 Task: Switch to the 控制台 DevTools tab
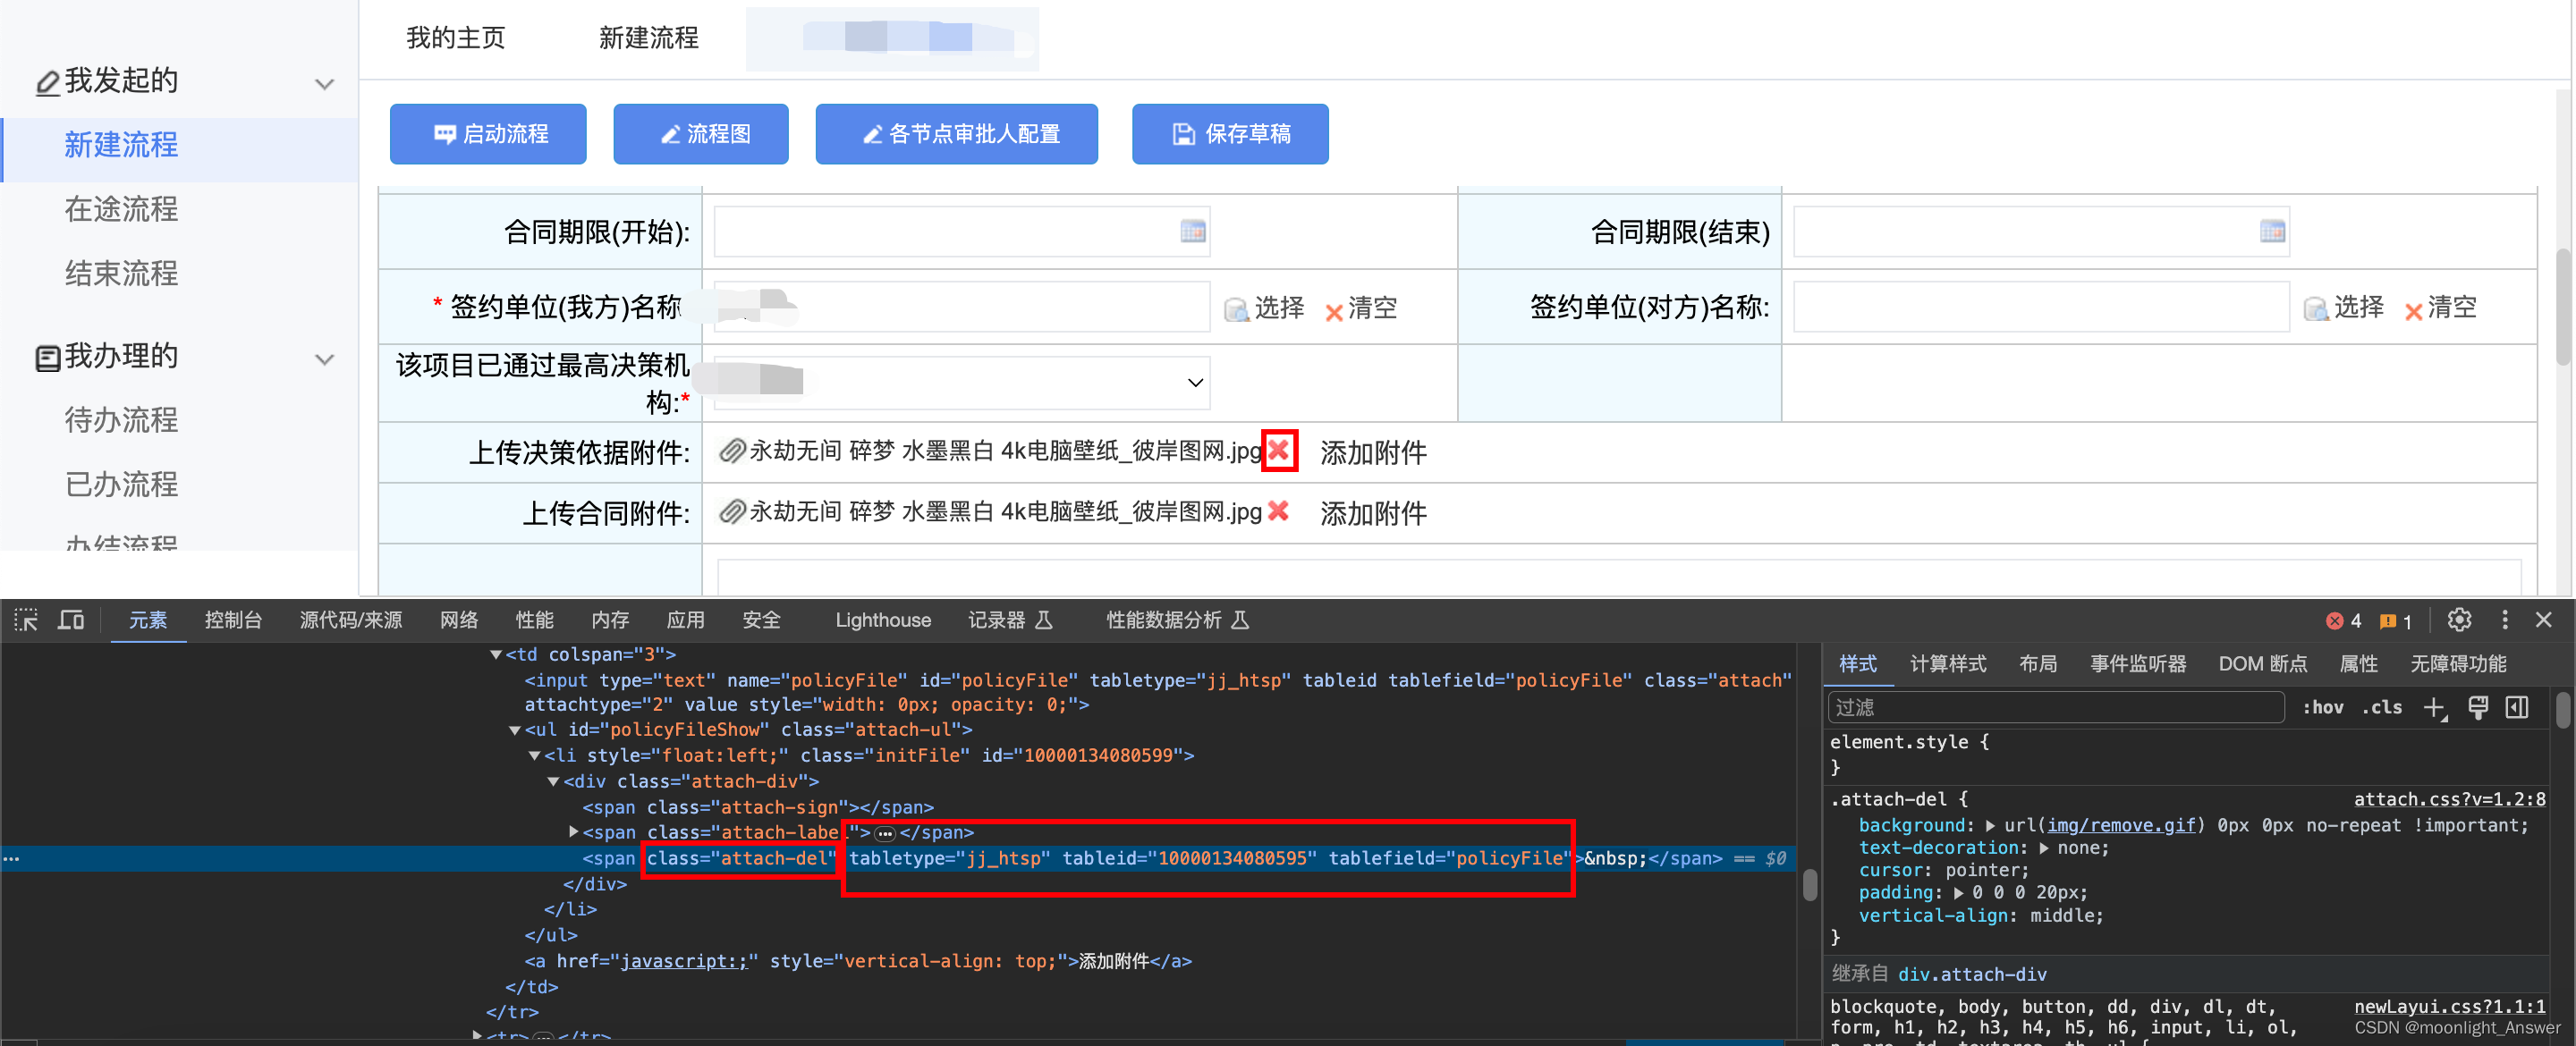(233, 620)
